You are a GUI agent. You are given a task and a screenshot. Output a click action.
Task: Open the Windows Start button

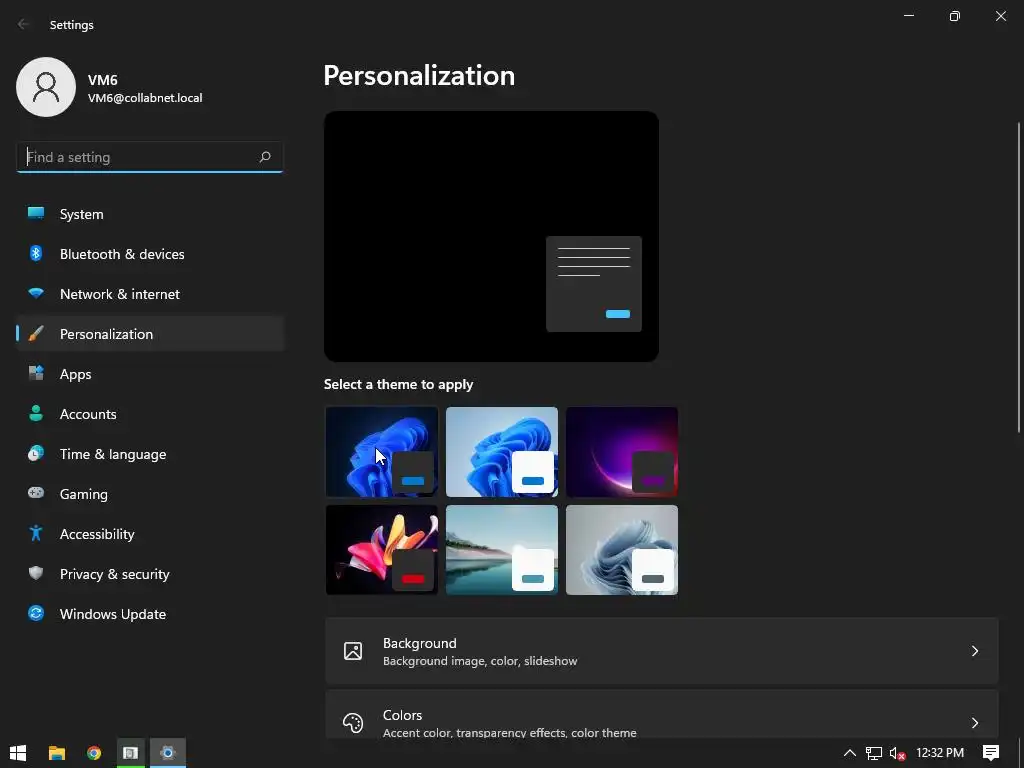pyautogui.click(x=18, y=753)
